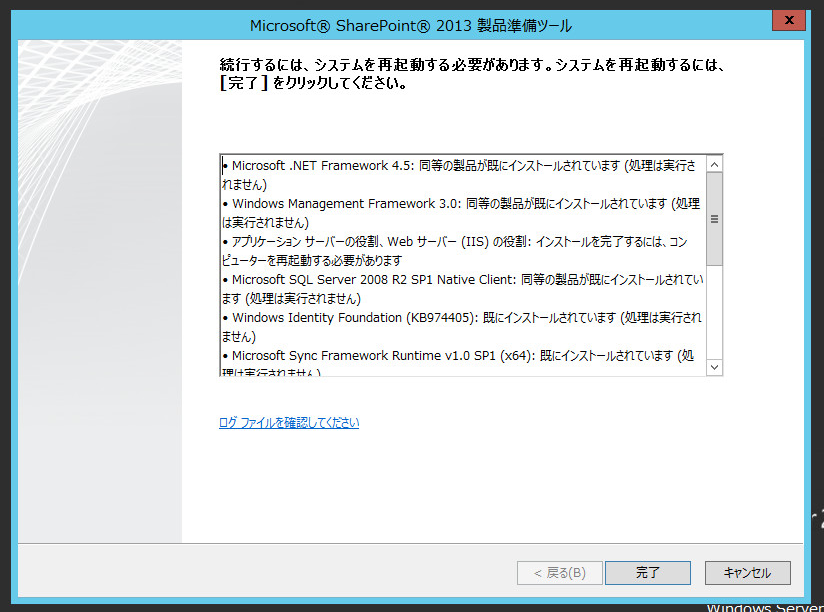Select the アプリケーション サーバーの役割 line
The image size is (824, 612).
[x=455, y=251]
